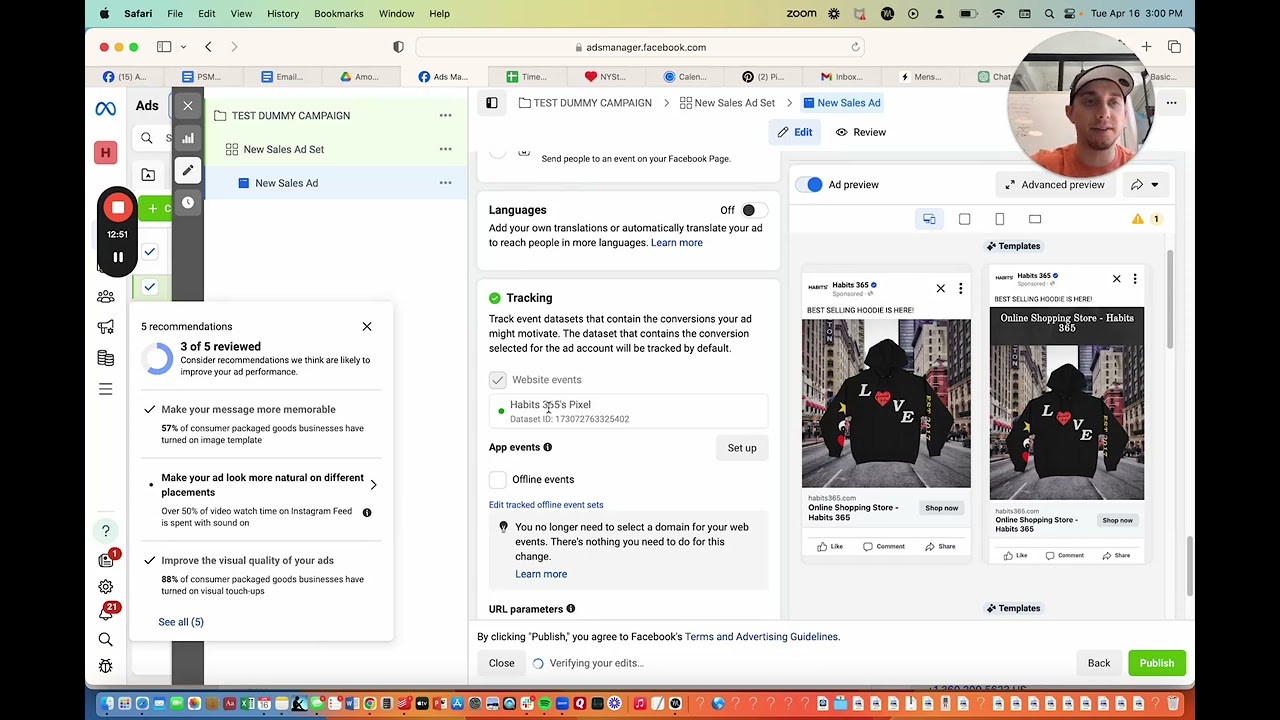This screenshot has height=720, width=1280.
Task: Open TEST DUMMY CAMPAIGN more options
Action: pos(445,116)
